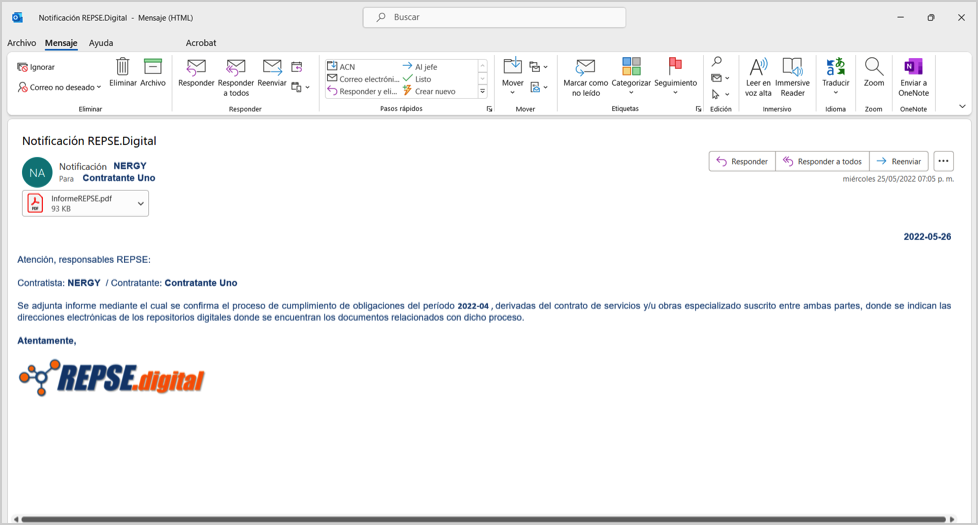Click the scroll left arrow
978x525 pixels.
coord(16,519)
